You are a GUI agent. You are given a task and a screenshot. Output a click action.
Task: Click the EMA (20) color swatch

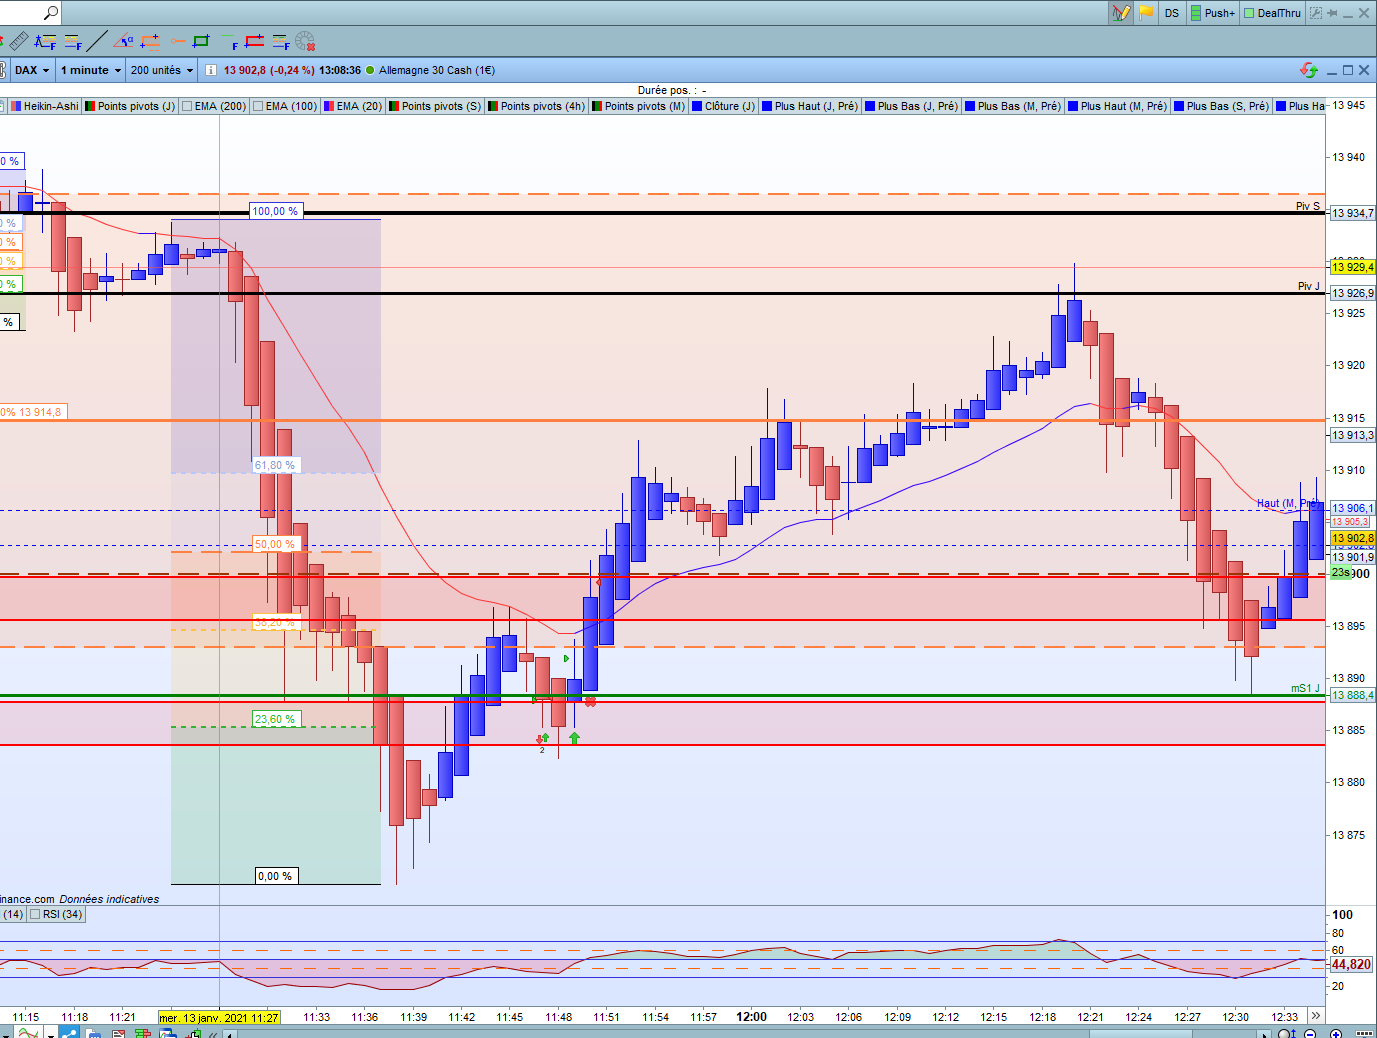[x=329, y=106]
